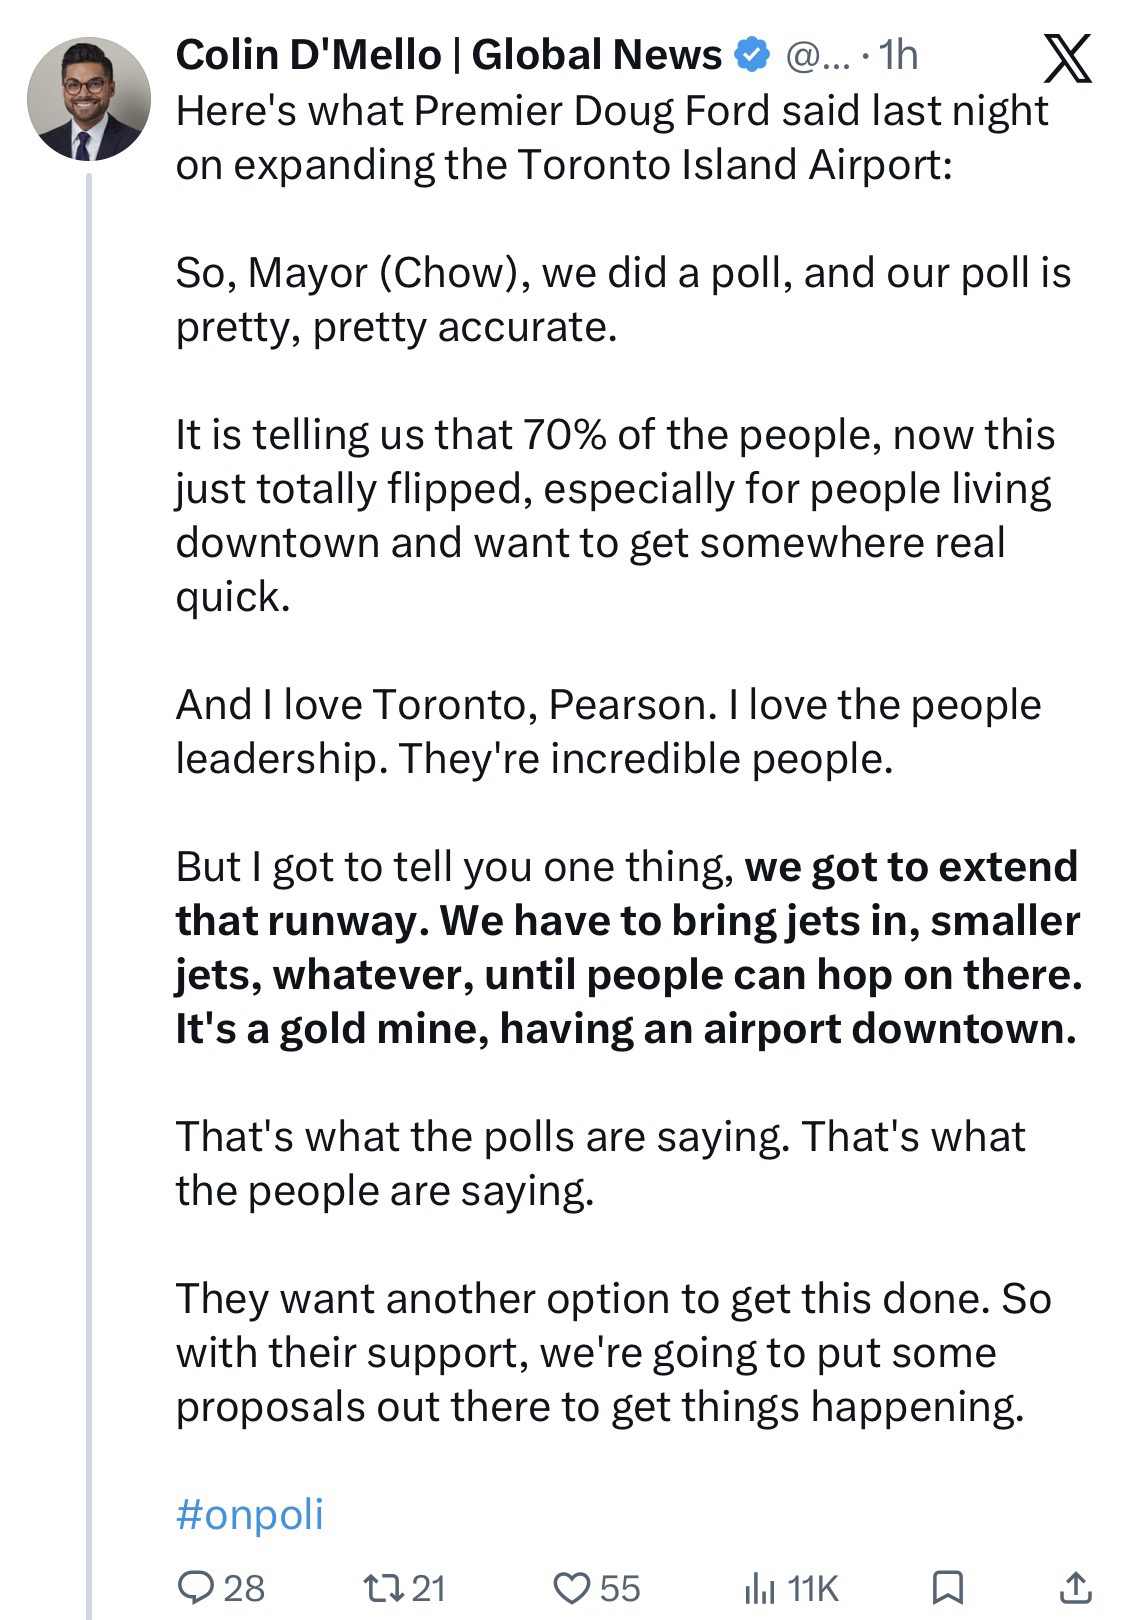Click the X logo
Image resolution: width=1125 pixels, height=1620 pixels.
[1067, 58]
